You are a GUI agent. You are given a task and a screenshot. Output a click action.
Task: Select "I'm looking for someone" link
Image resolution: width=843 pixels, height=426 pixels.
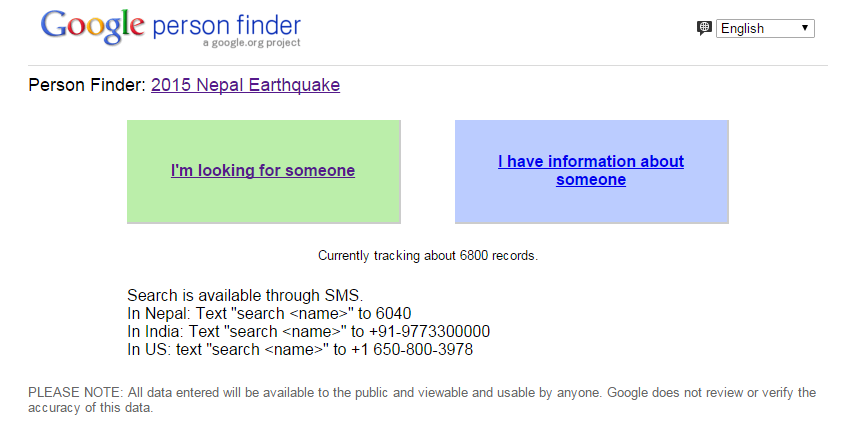(x=263, y=171)
